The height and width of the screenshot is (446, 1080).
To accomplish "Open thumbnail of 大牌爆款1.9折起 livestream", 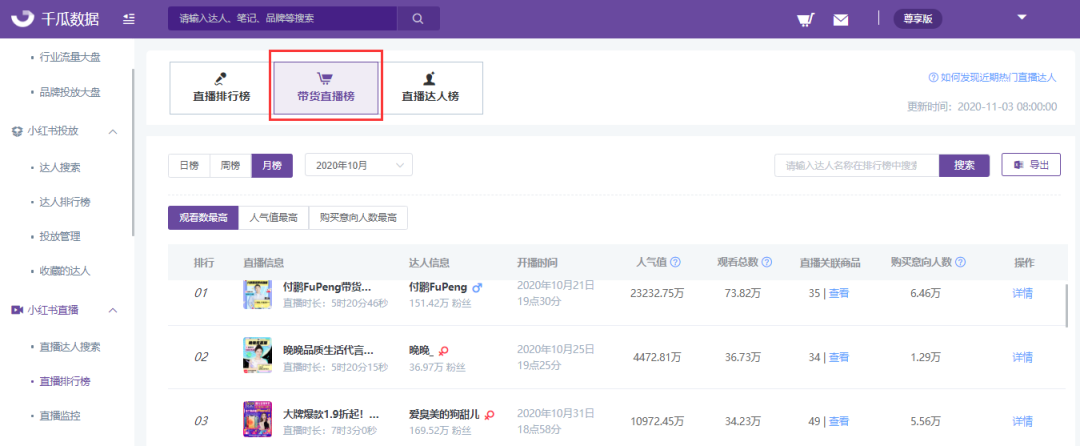I will pyautogui.click(x=257, y=418).
